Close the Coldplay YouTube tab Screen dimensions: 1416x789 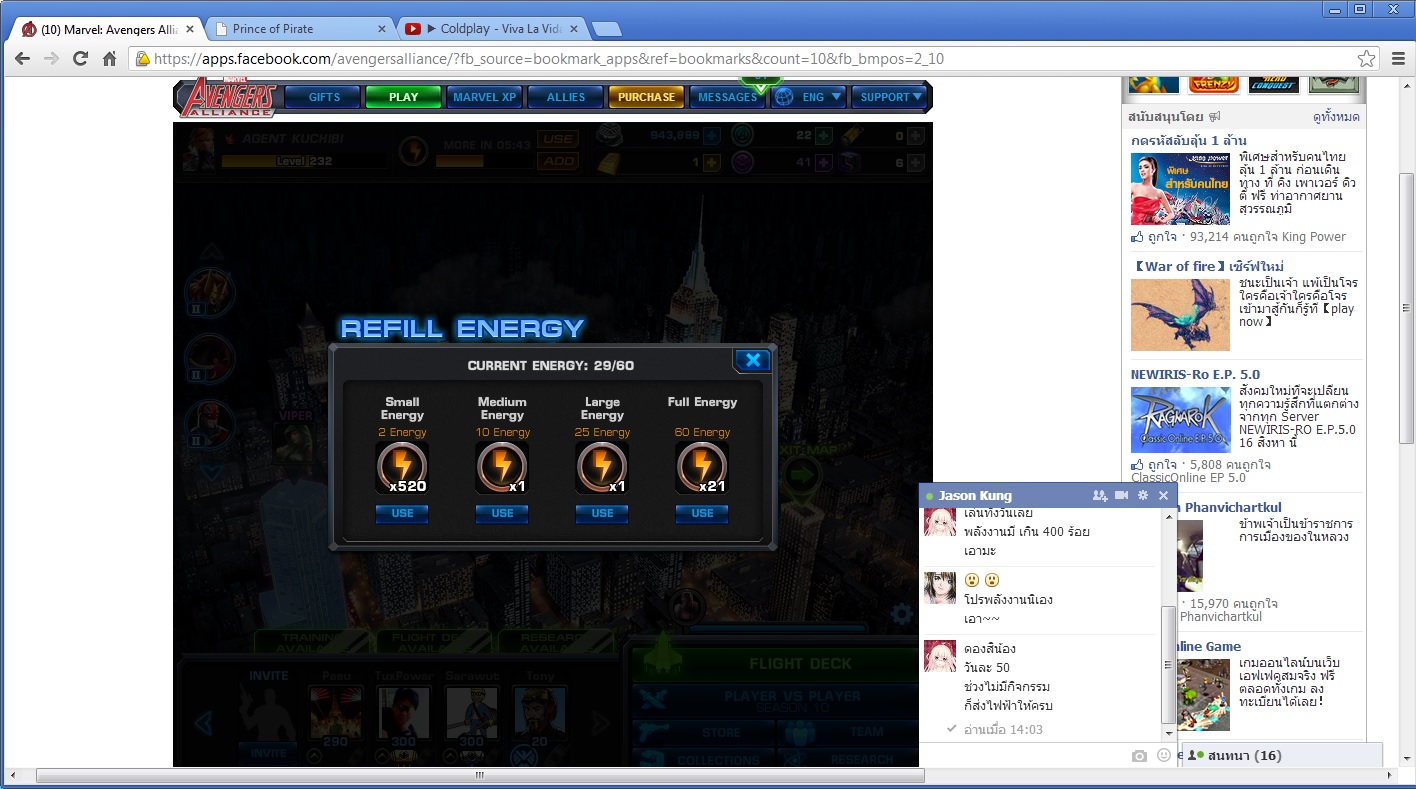573,29
